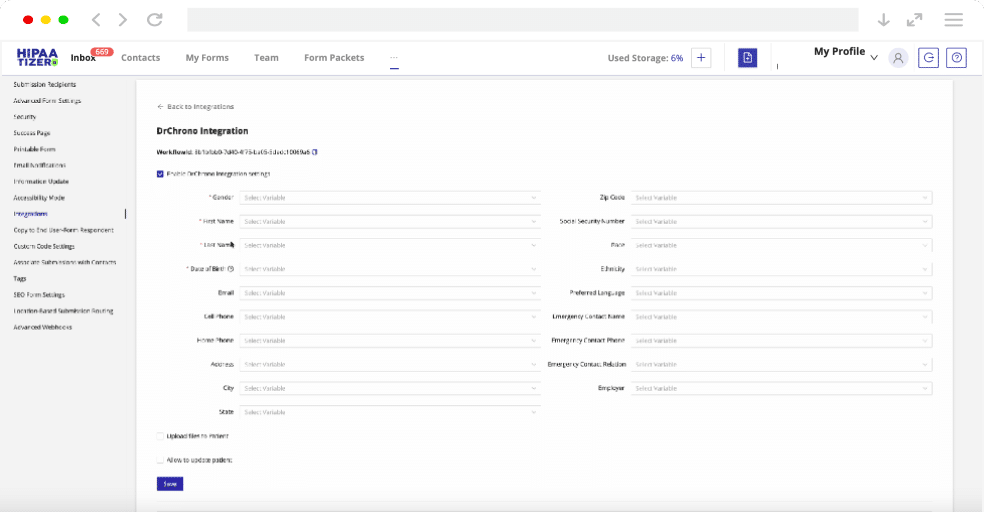Open the Social Security Number dropdown
This screenshot has height=512, width=984.
coord(781,221)
